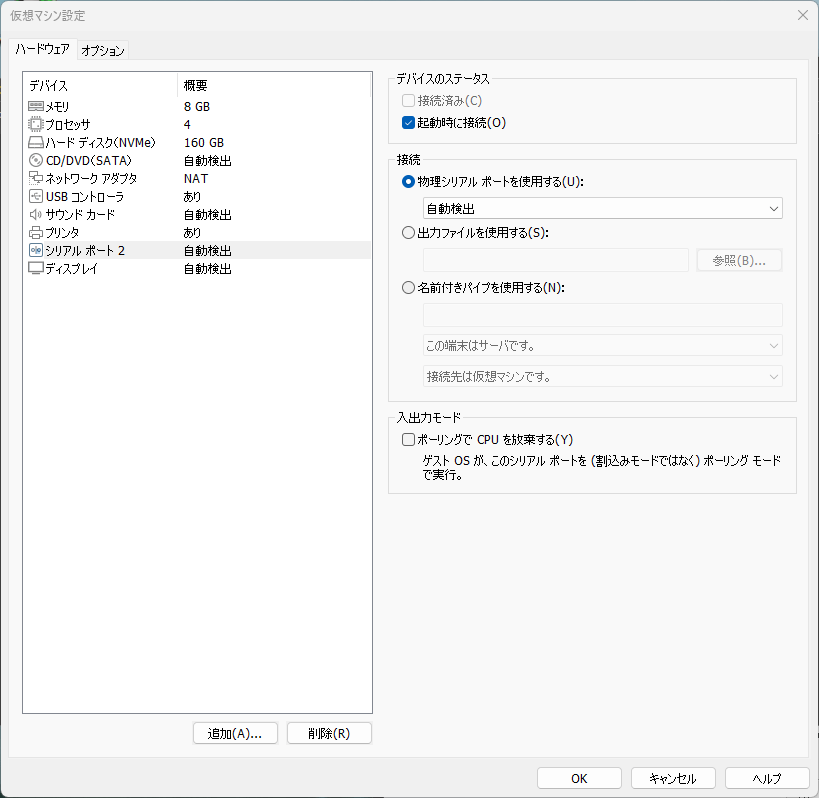Click the USB コントローラ icon
Screen dimensions: 819x798
[x=36, y=196]
